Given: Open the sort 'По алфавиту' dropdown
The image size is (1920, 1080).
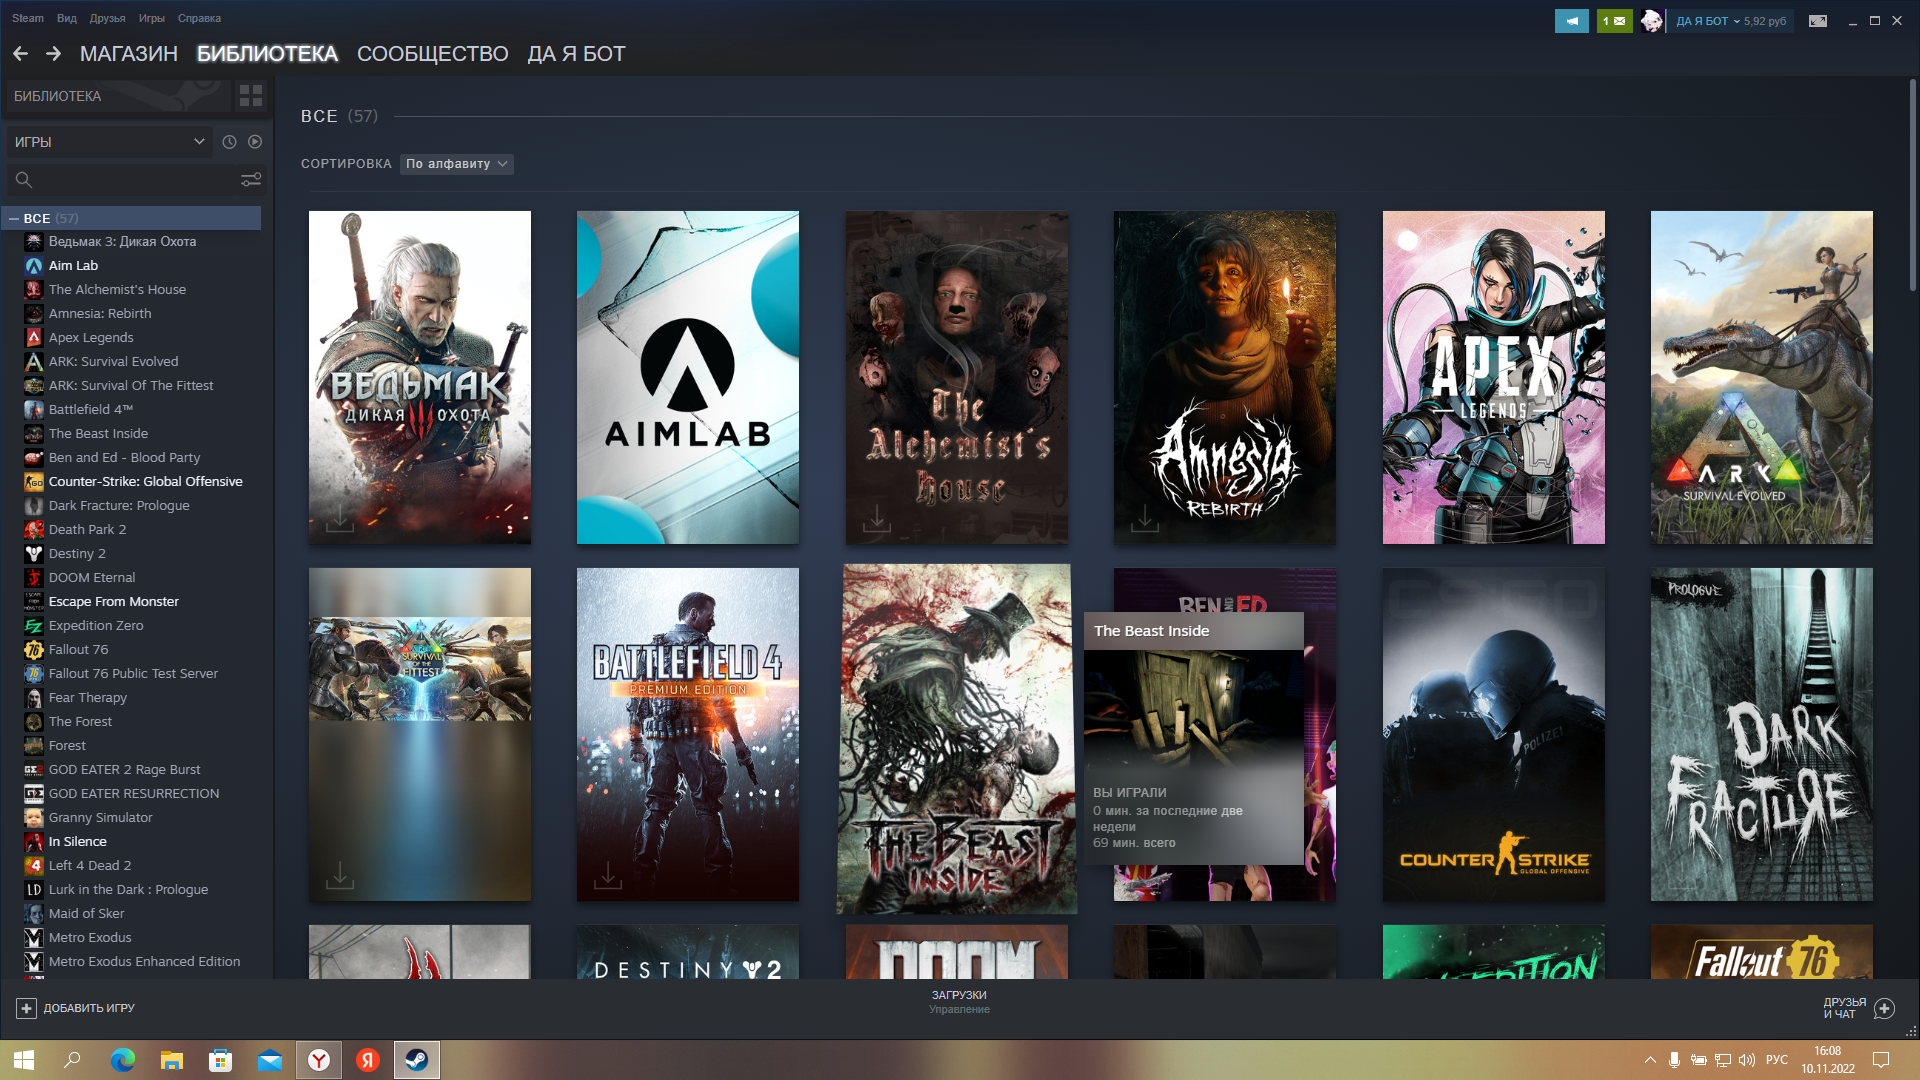Looking at the screenshot, I should (x=457, y=164).
